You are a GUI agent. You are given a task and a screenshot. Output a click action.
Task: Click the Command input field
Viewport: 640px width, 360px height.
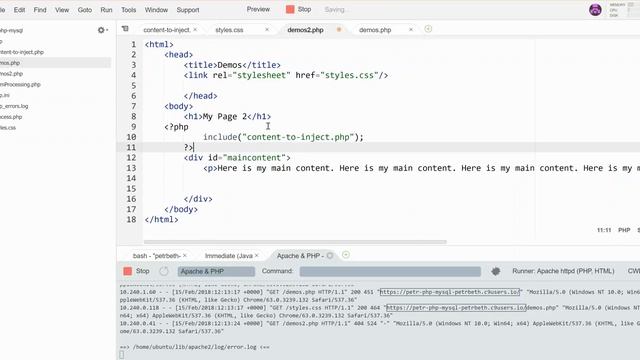pyautogui.click(x=390, y=271)
